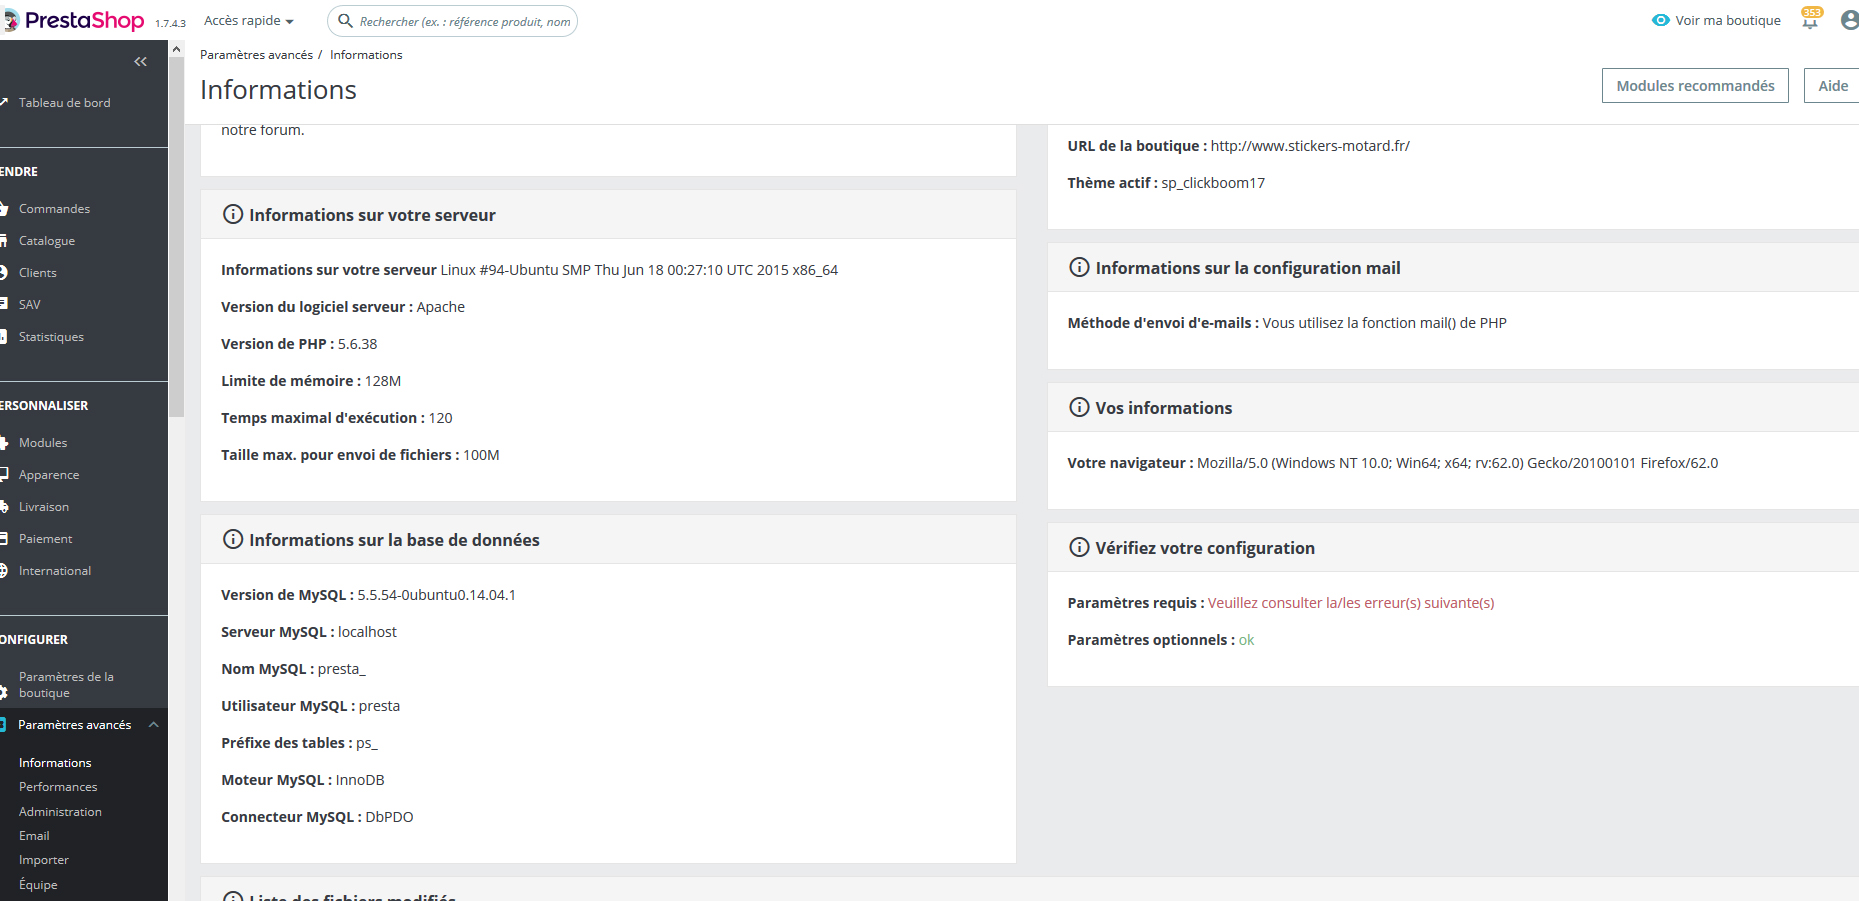Click the Modules recommandés button
Image resolution: width=1859 pixels, height=901 pixels.
[1695, 86]
